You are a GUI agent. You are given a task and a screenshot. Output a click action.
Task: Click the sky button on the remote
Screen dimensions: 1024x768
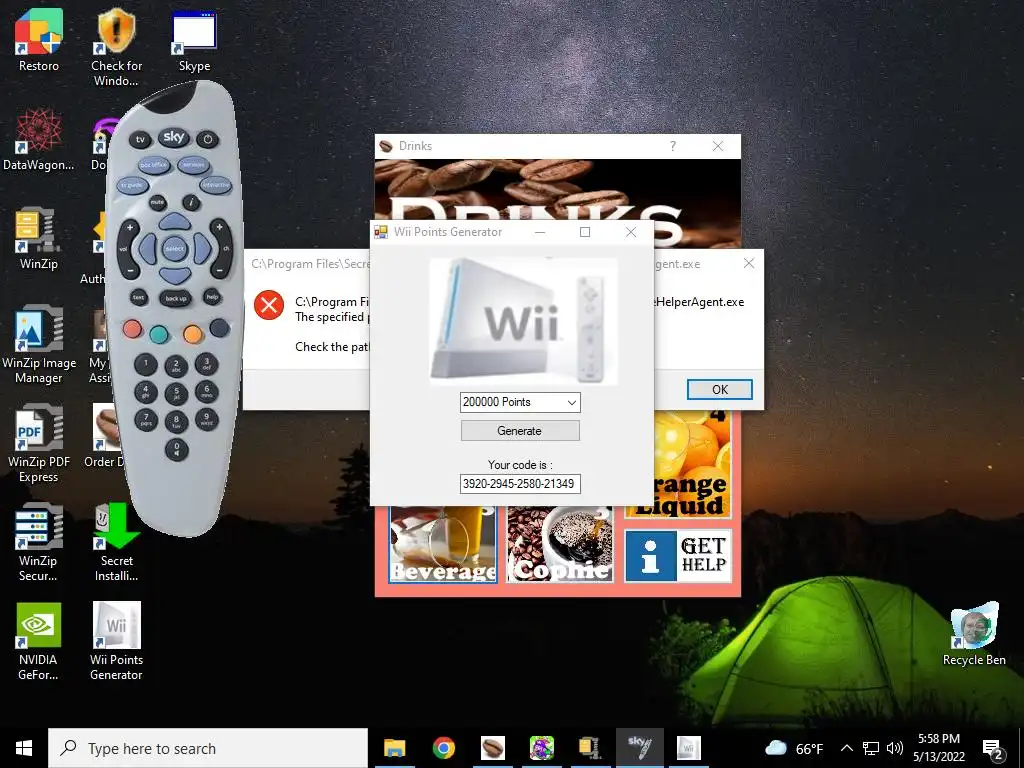coord(174,137)
